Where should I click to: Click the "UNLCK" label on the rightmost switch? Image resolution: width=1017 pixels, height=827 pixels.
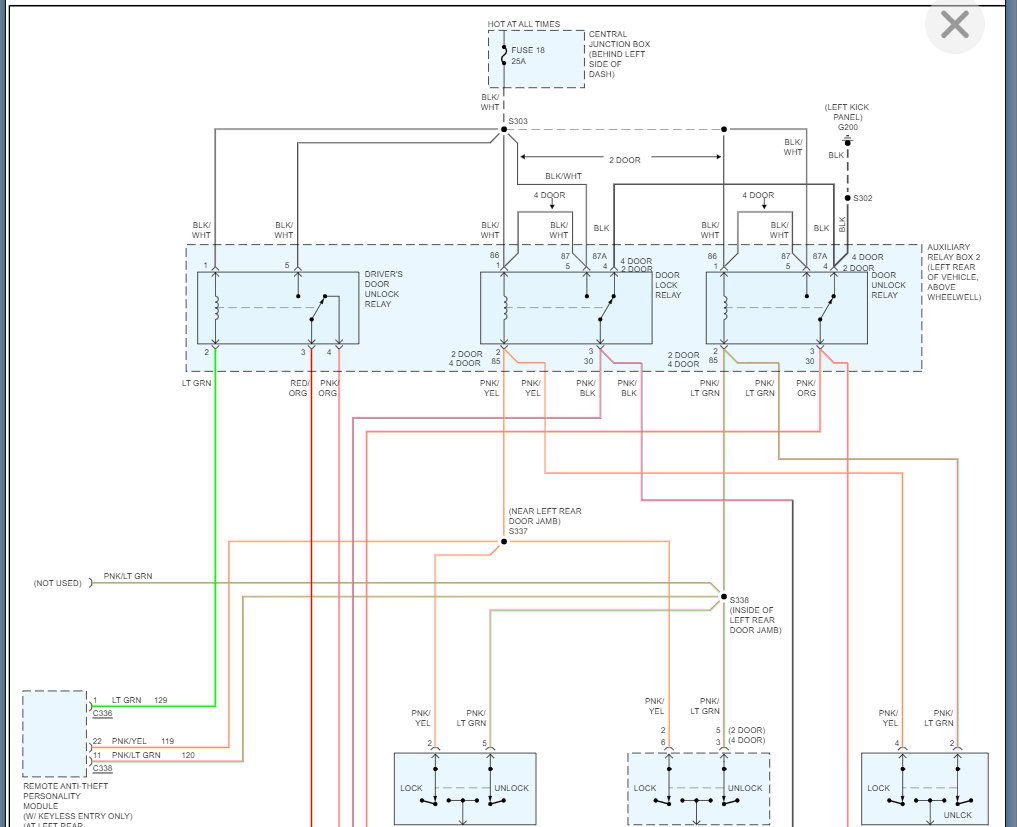[957, 815]
